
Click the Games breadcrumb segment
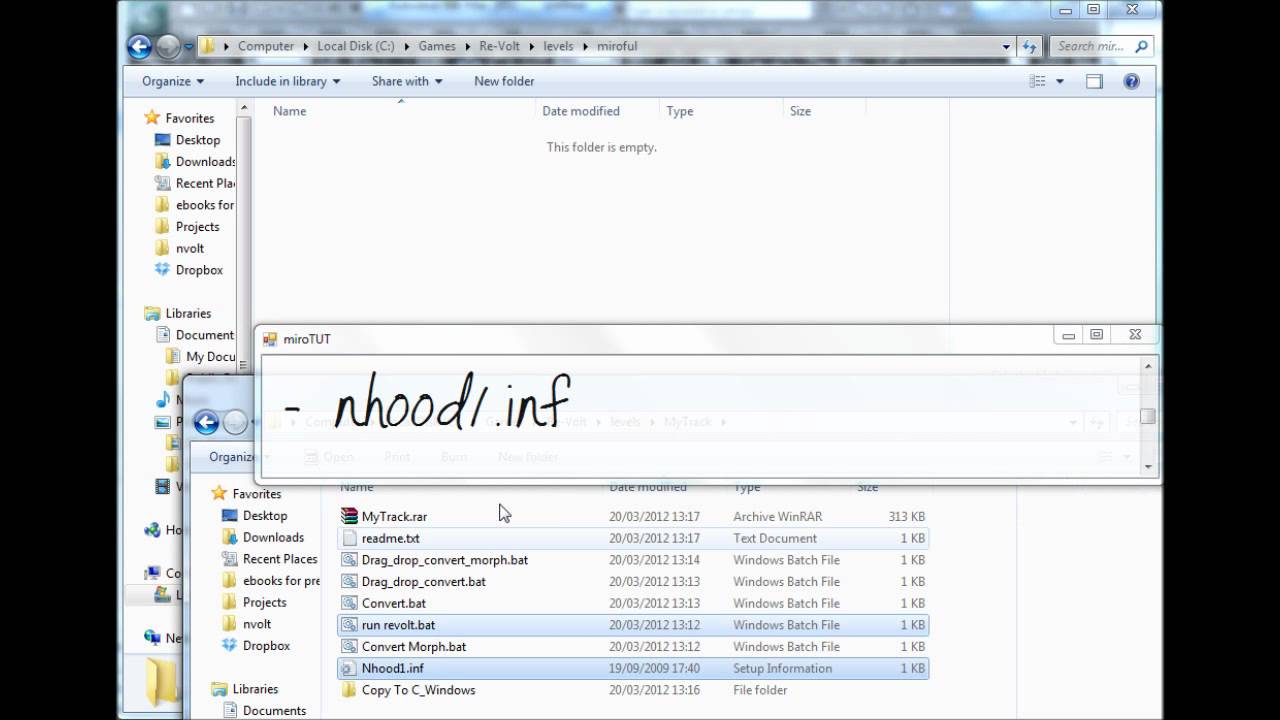(437, 46)
